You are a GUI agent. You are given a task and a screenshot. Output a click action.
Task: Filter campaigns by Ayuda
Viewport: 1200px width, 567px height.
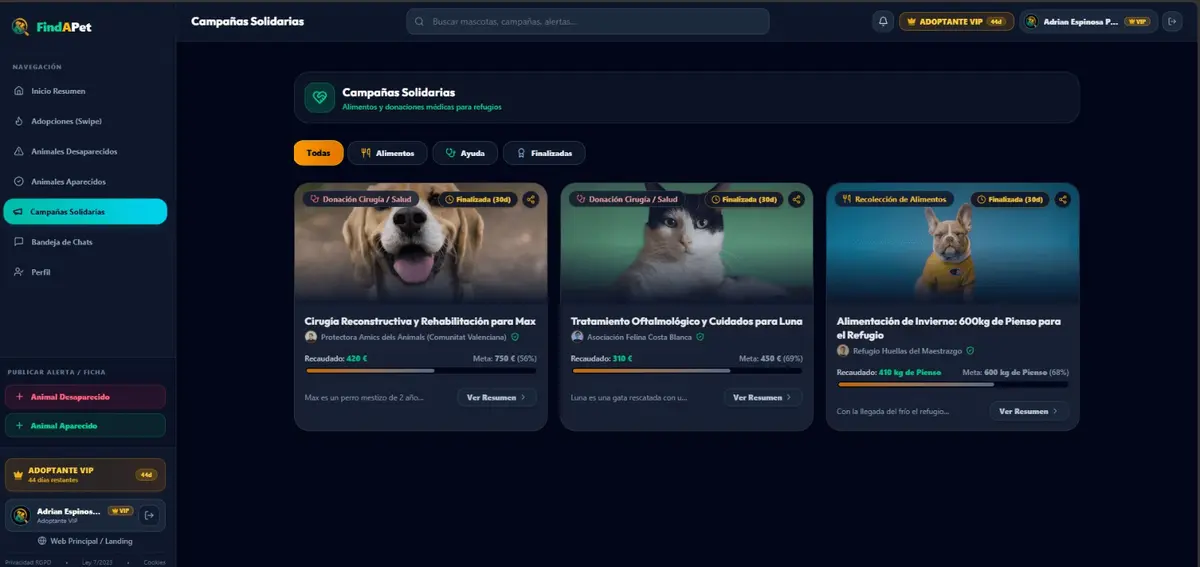465,153
